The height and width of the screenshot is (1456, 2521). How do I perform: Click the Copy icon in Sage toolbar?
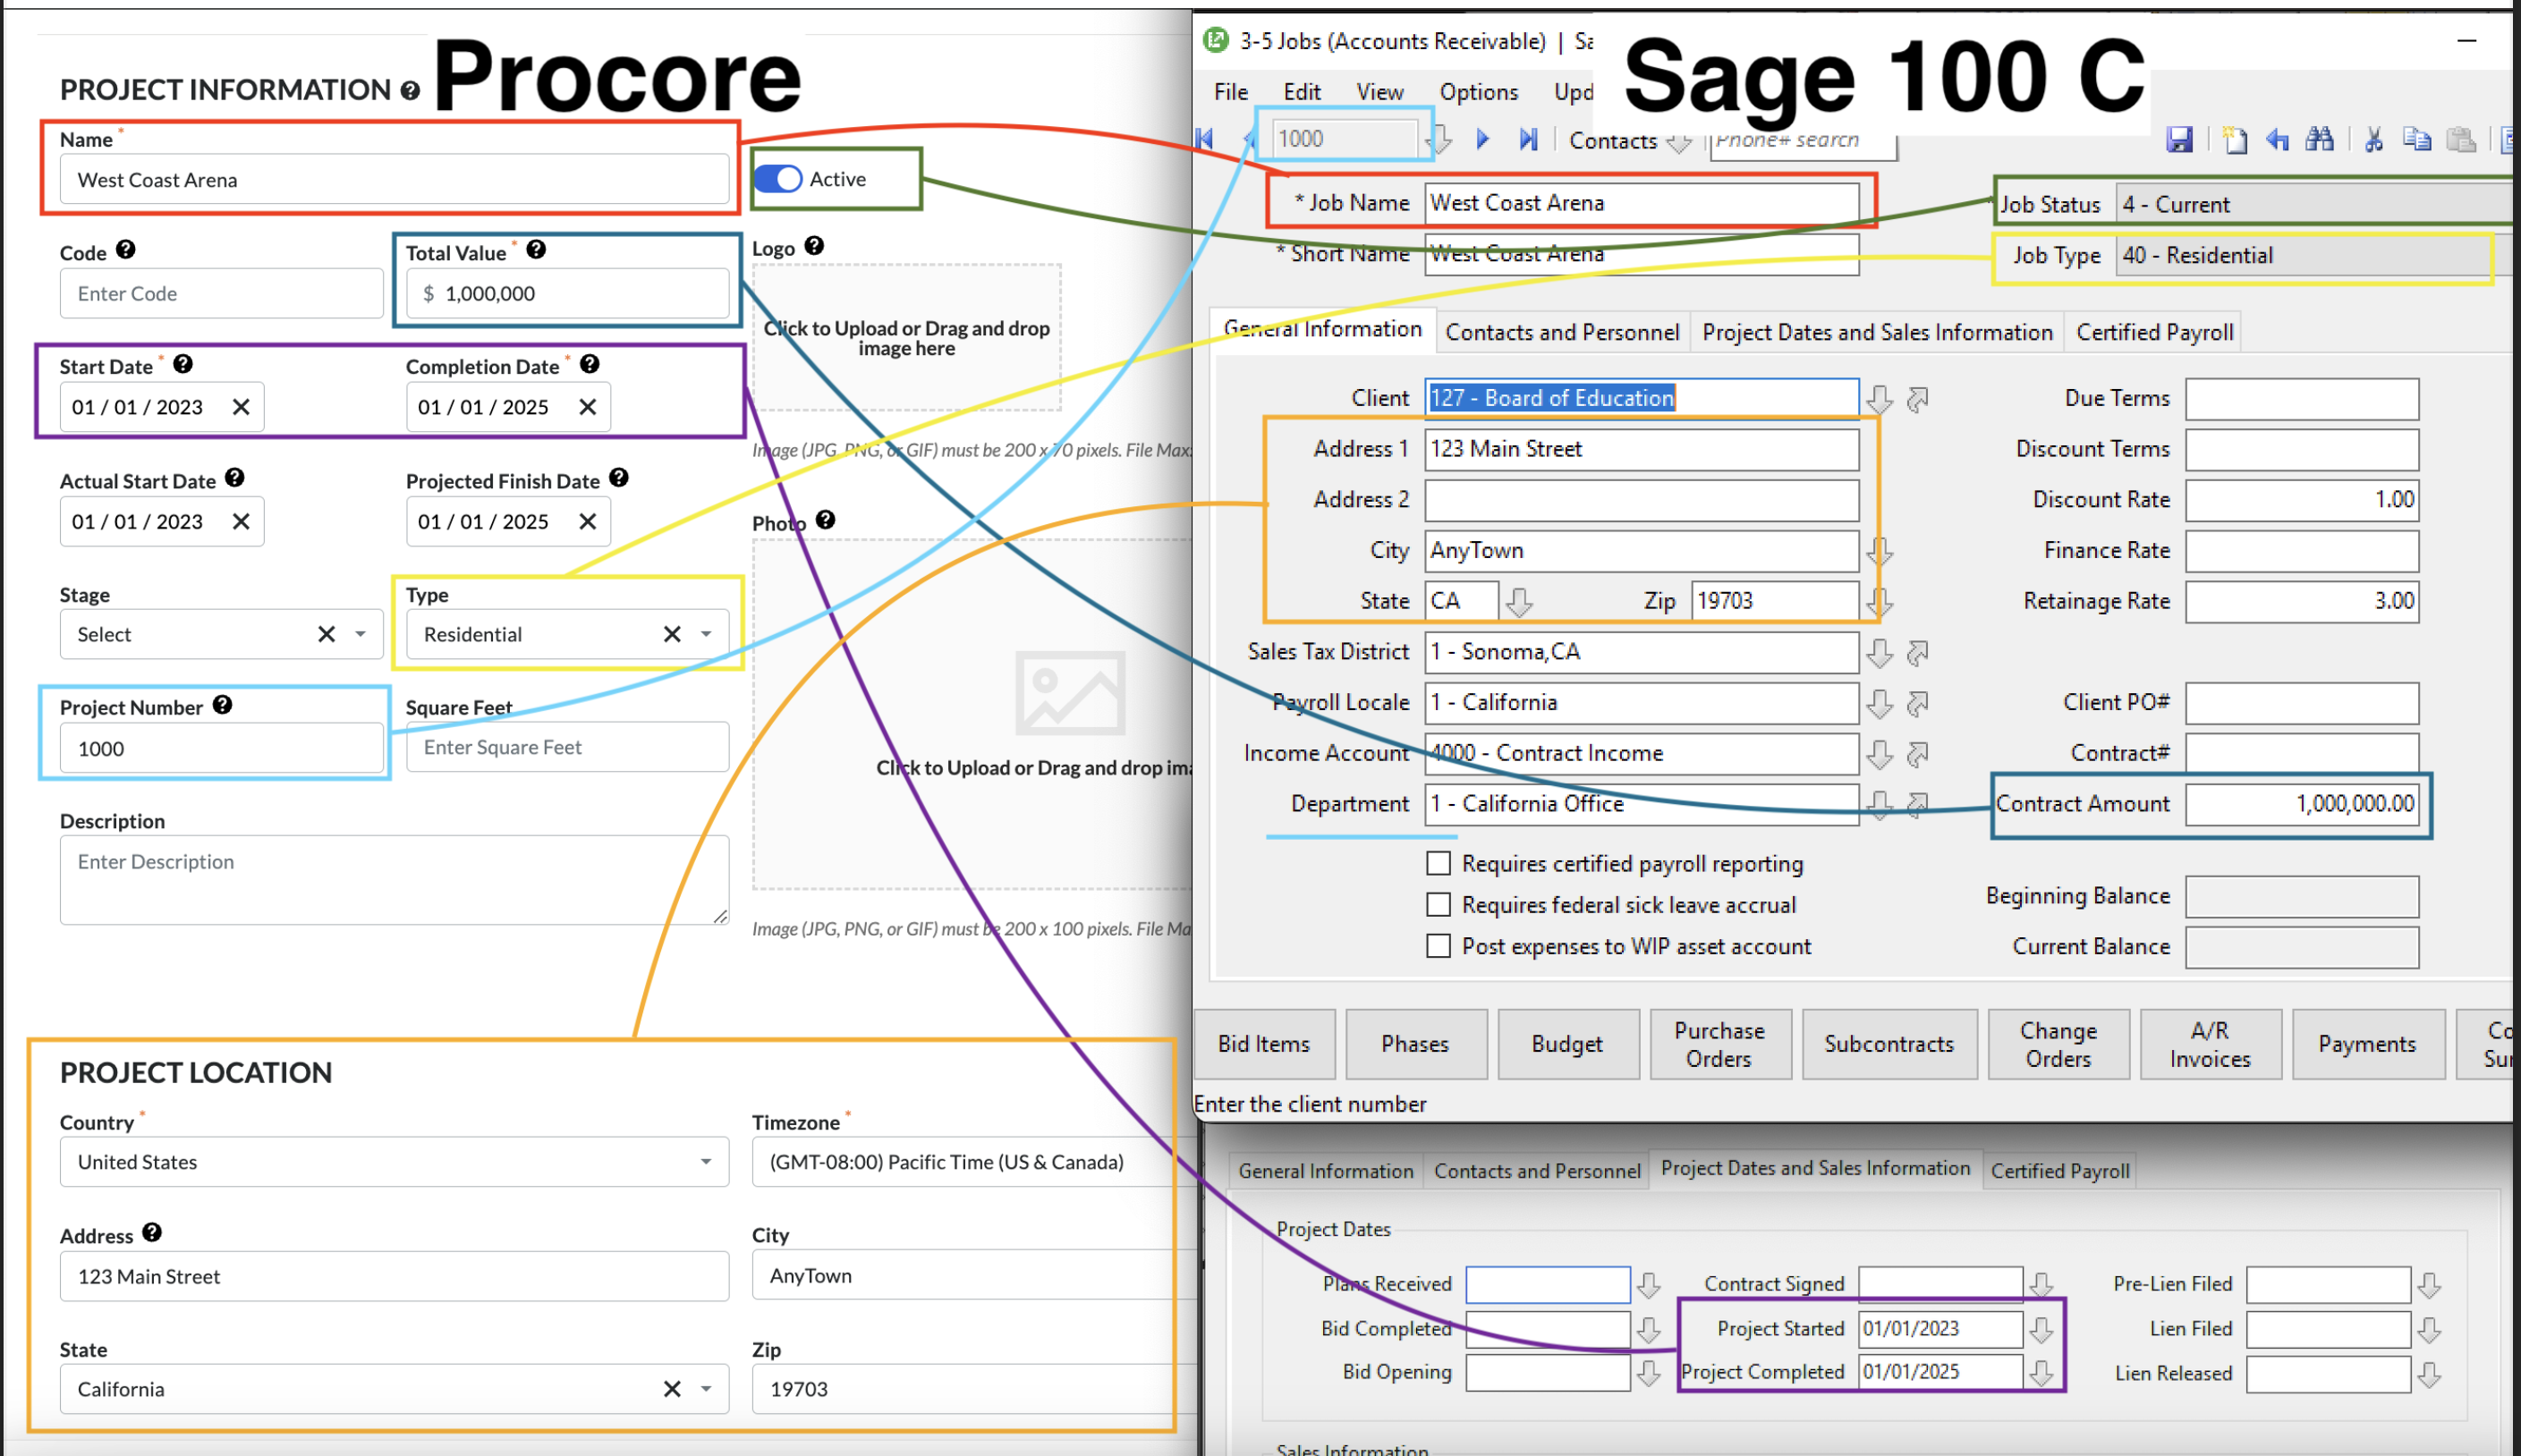pyautogui.click(x=2417, y=140)
